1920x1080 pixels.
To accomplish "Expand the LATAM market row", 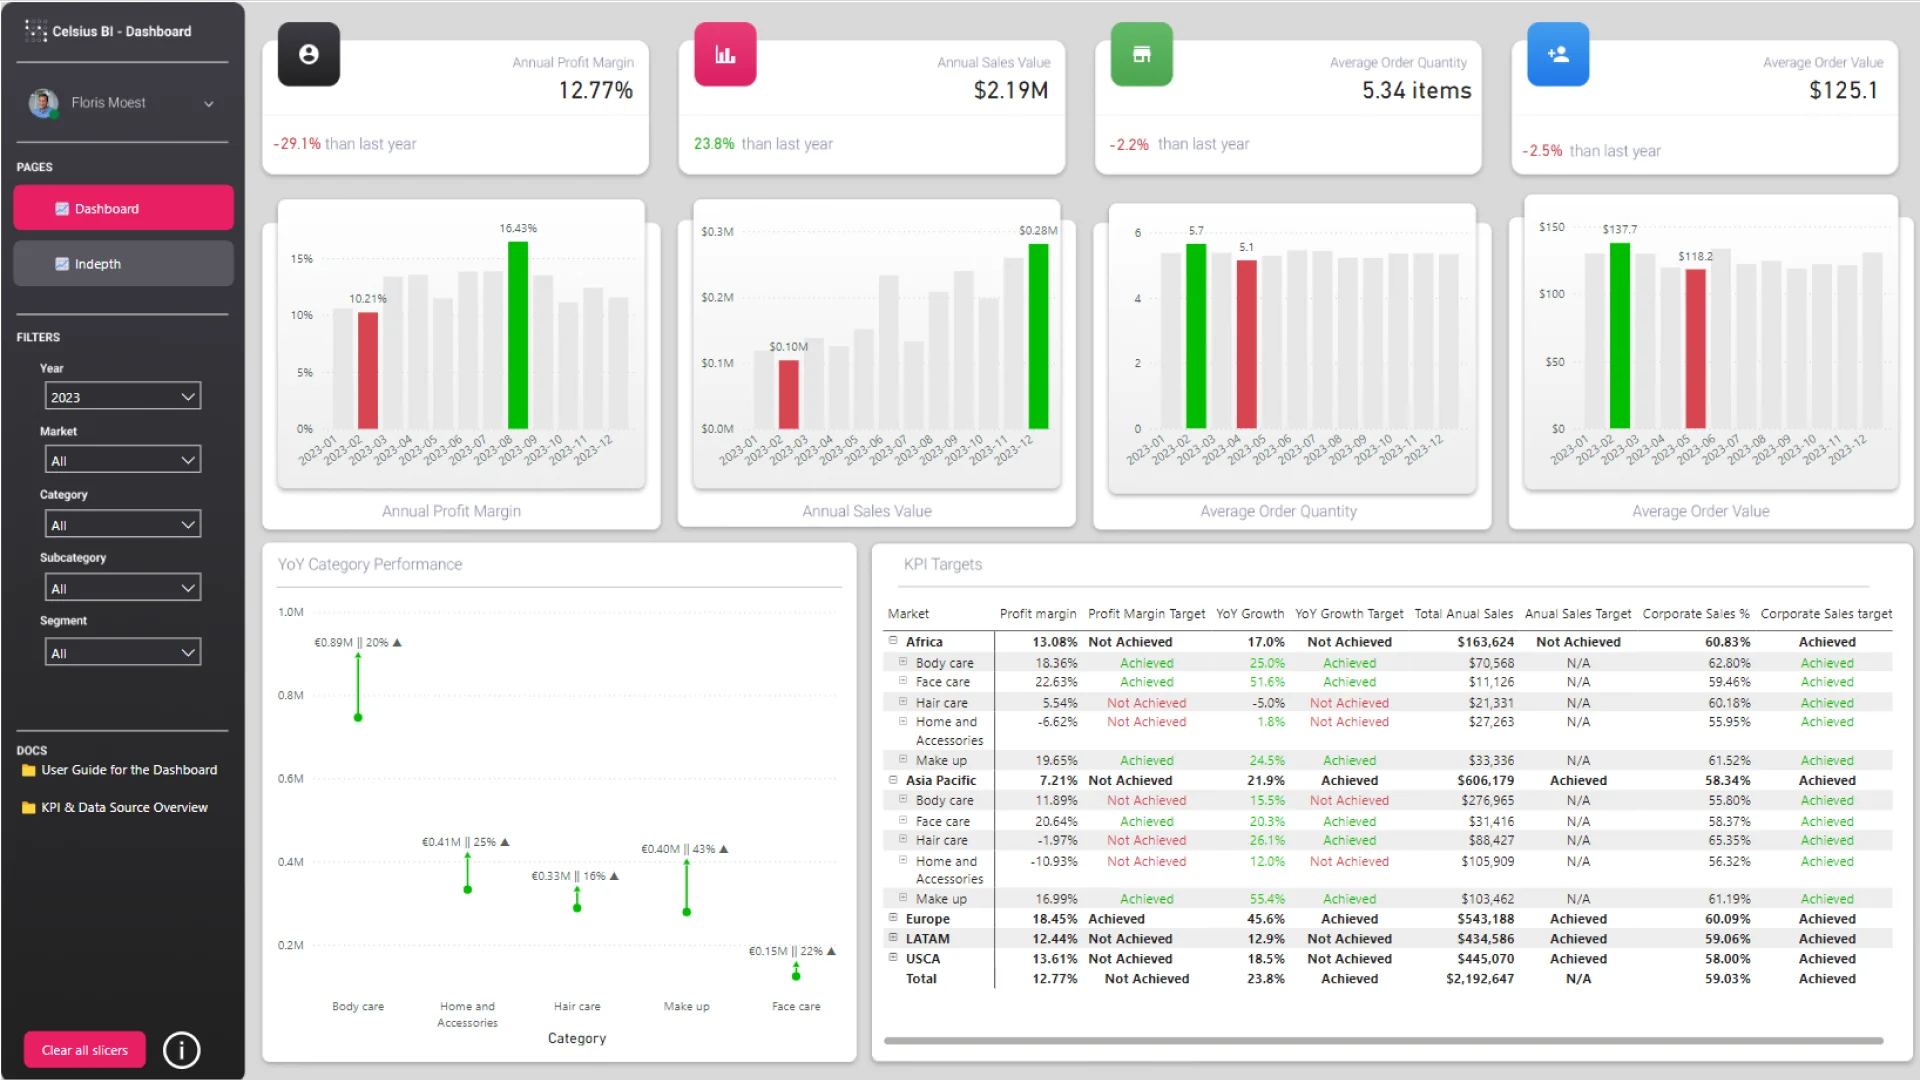I will (893, 938).
